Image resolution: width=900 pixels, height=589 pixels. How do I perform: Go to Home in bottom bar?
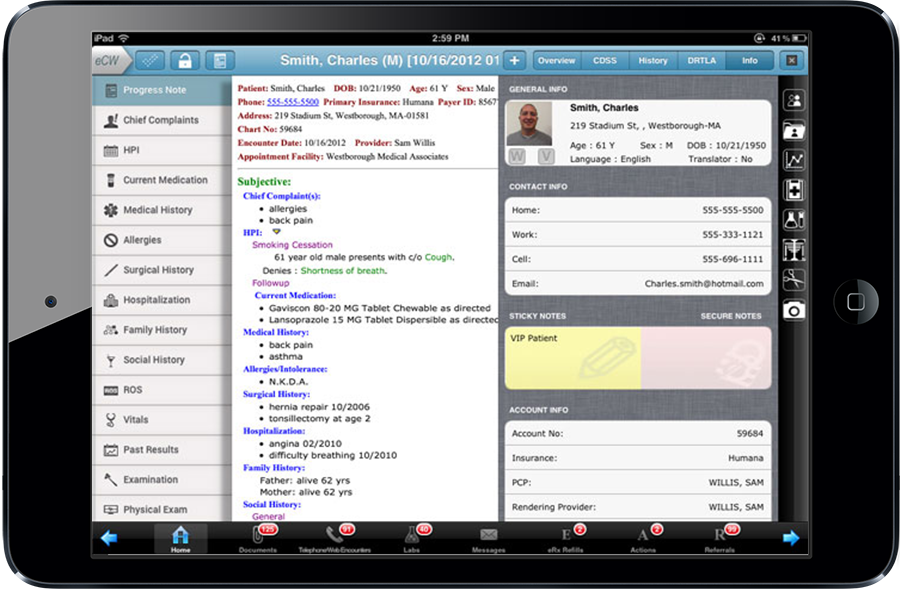point(180,538)
